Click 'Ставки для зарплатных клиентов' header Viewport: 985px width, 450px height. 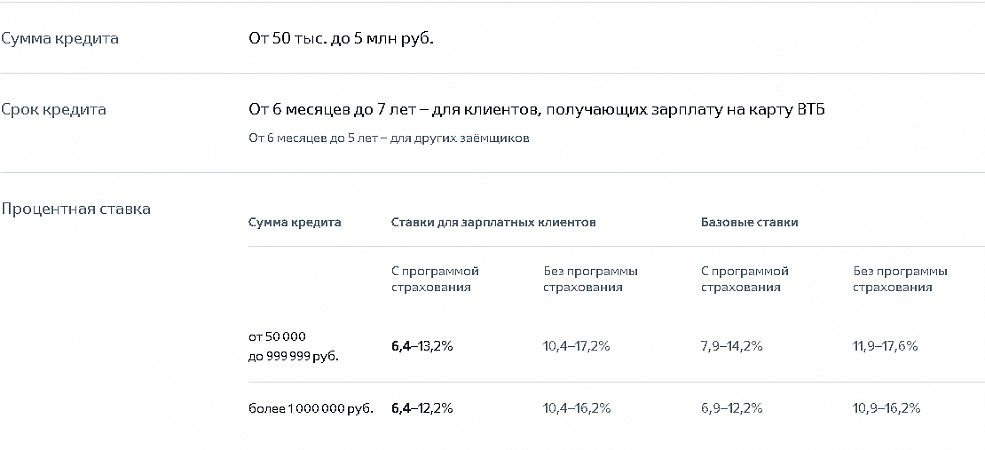click(493, 222)
